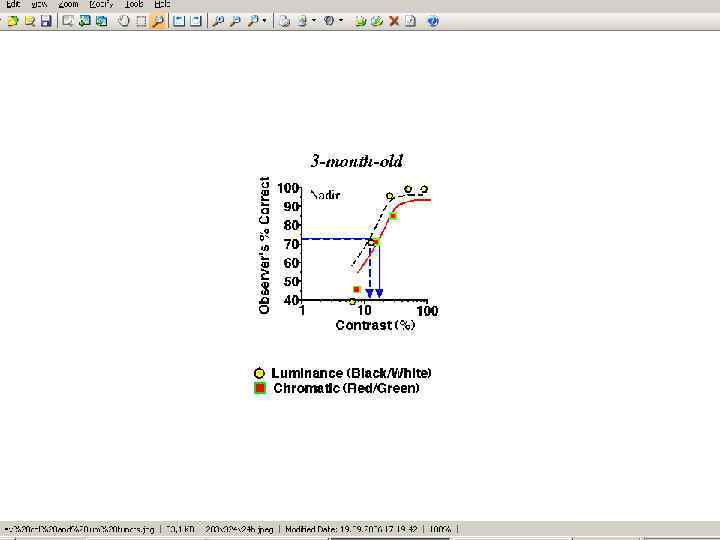Screen dimensions: 720x540
Task: Open the View menu
Action: [39, 4]
